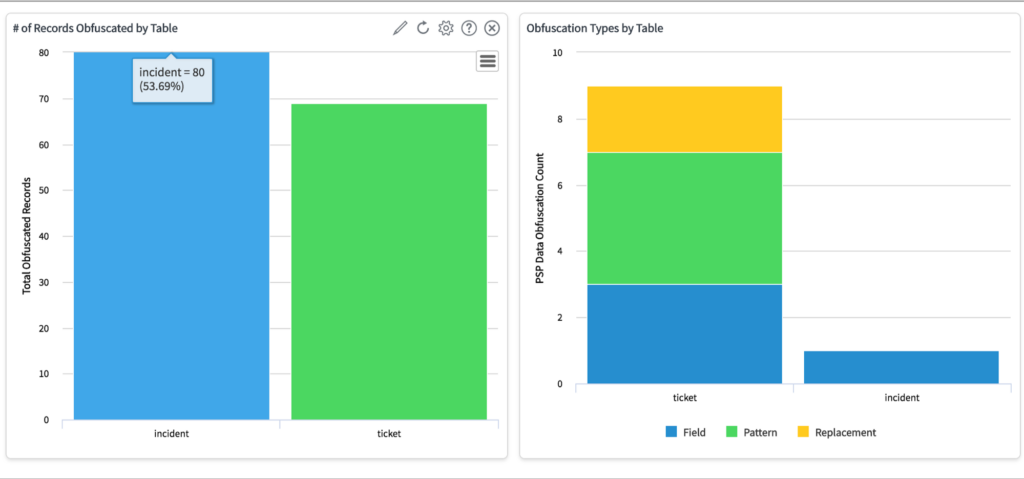Click the green Pattern legend color swatch
Viewport: 1024px width, 479px height.
point(731,432)
